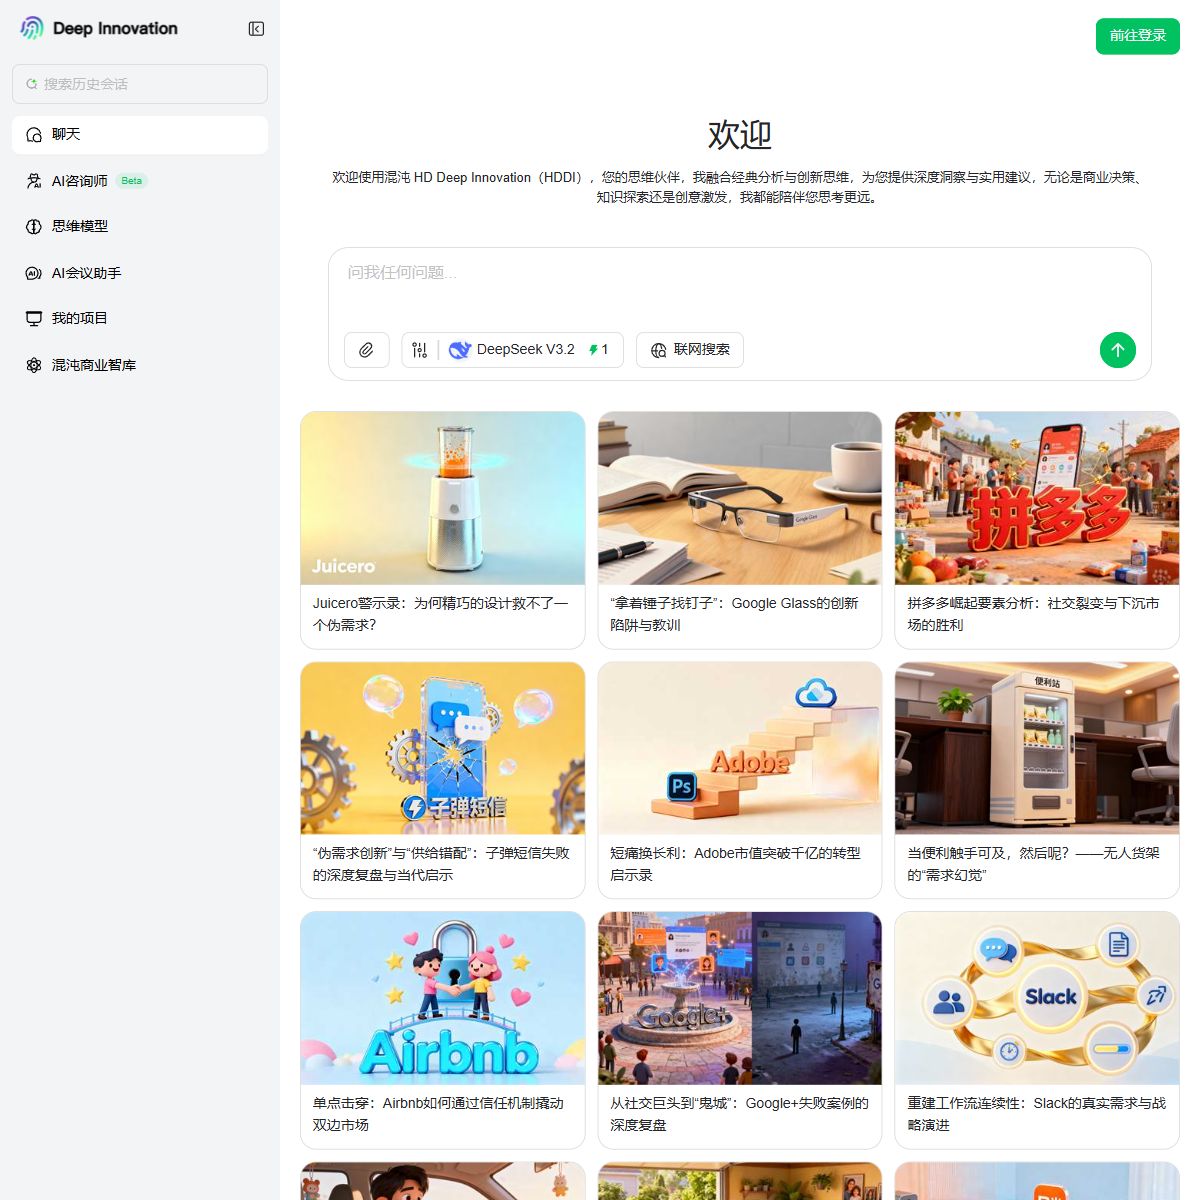
Task: Open the 子弹短信 cracked phone thumbnail
Action: [x=443, y=748]
